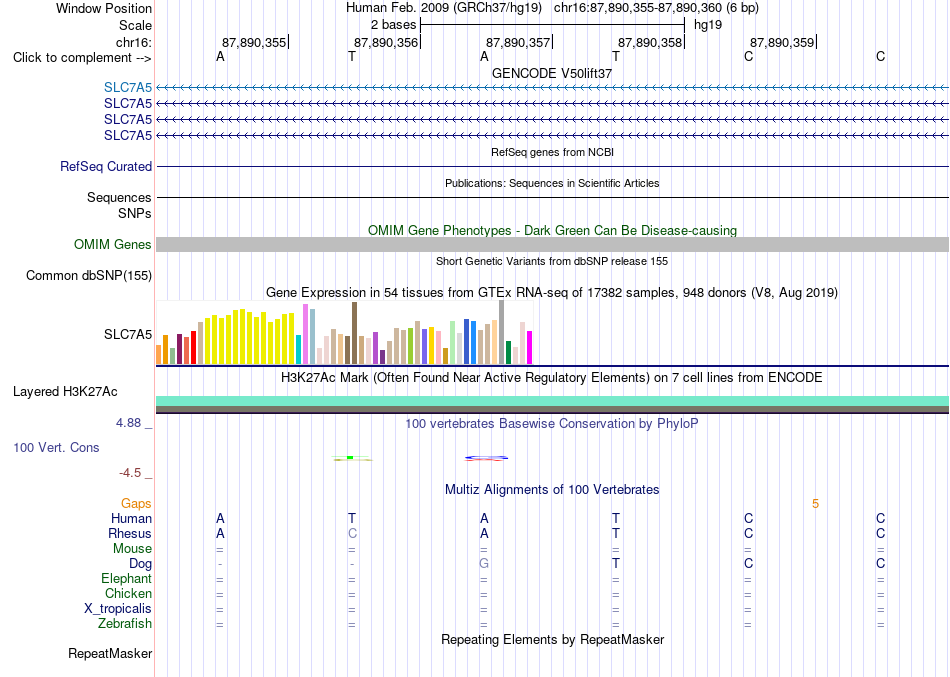Click the green conservation mark in PhyloP track
This screenshot has height=677, width=950.
(x=351, y=458)
